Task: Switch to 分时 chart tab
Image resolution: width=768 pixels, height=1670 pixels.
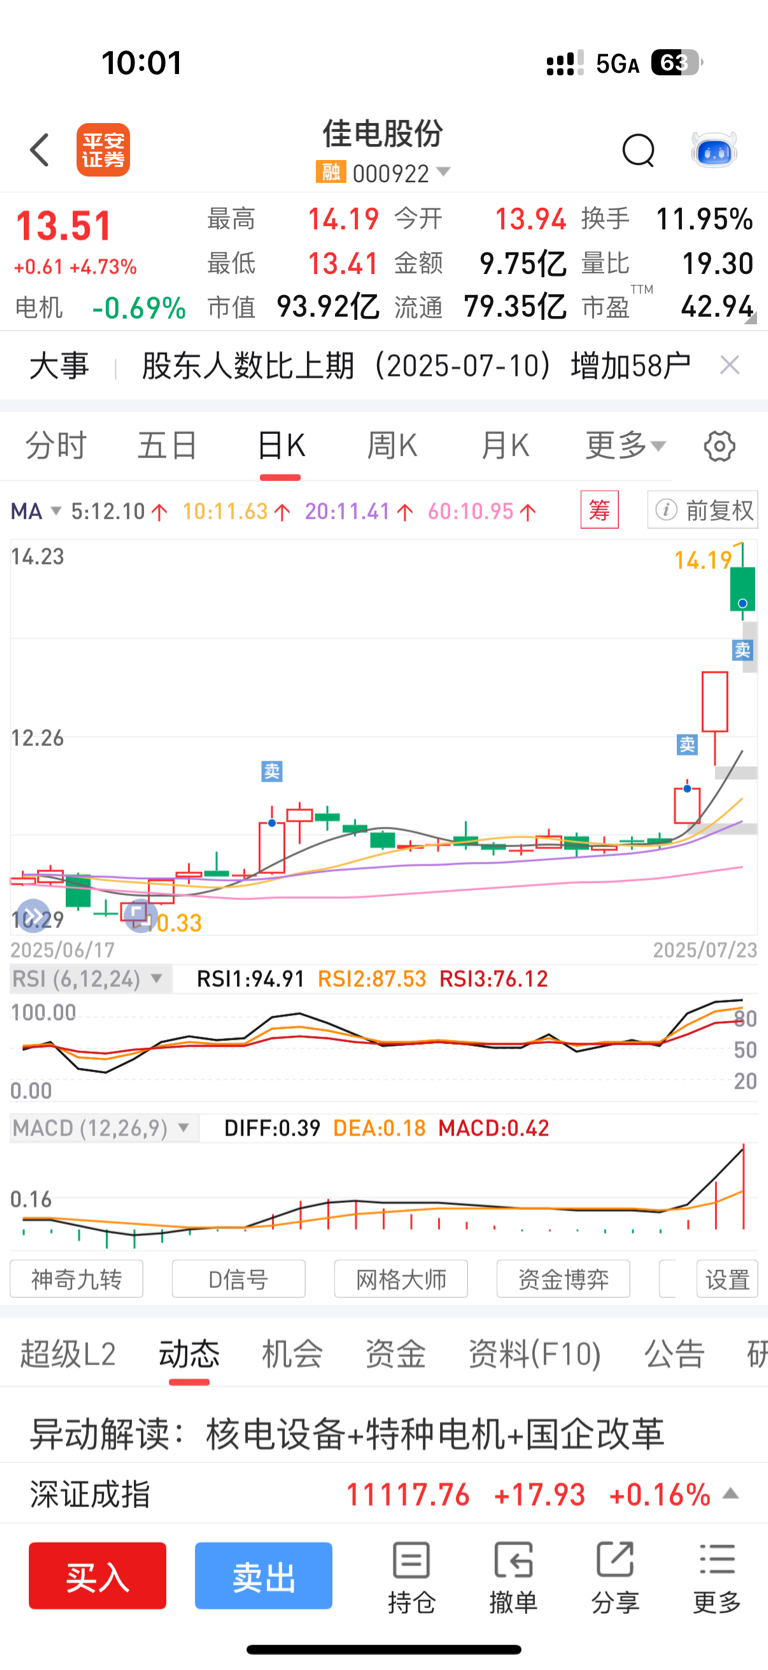Action: 56,445
